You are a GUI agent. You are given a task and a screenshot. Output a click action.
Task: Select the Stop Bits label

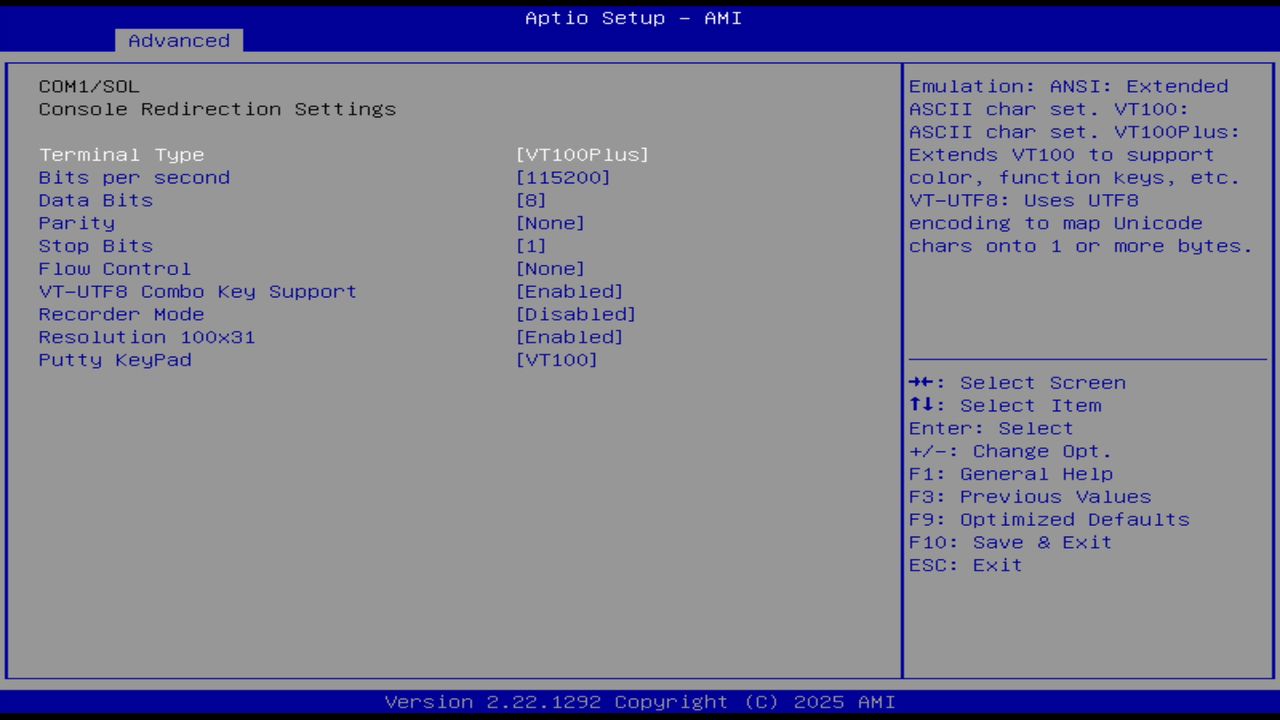(96, 246)
